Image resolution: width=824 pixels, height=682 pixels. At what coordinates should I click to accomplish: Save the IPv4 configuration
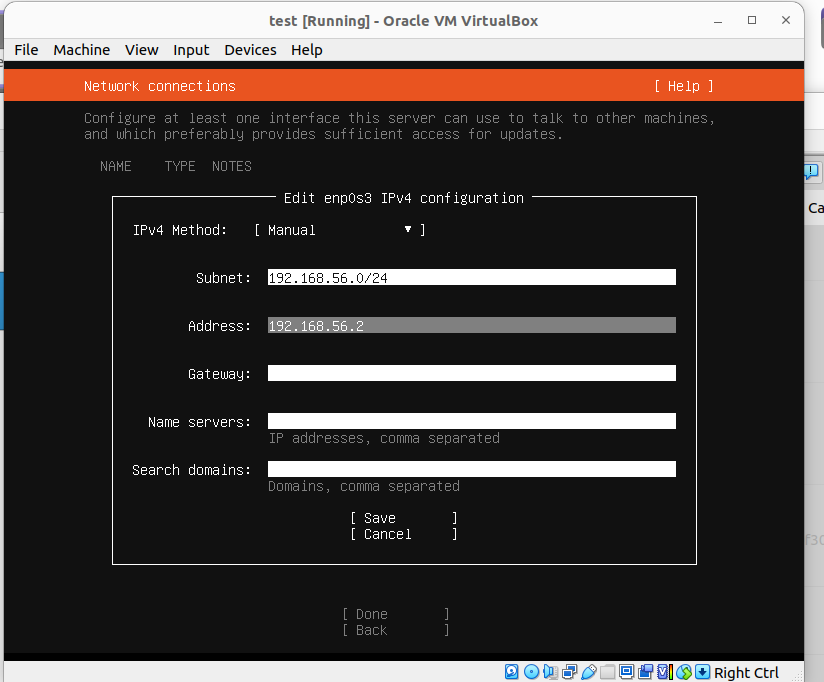point(404,518)
